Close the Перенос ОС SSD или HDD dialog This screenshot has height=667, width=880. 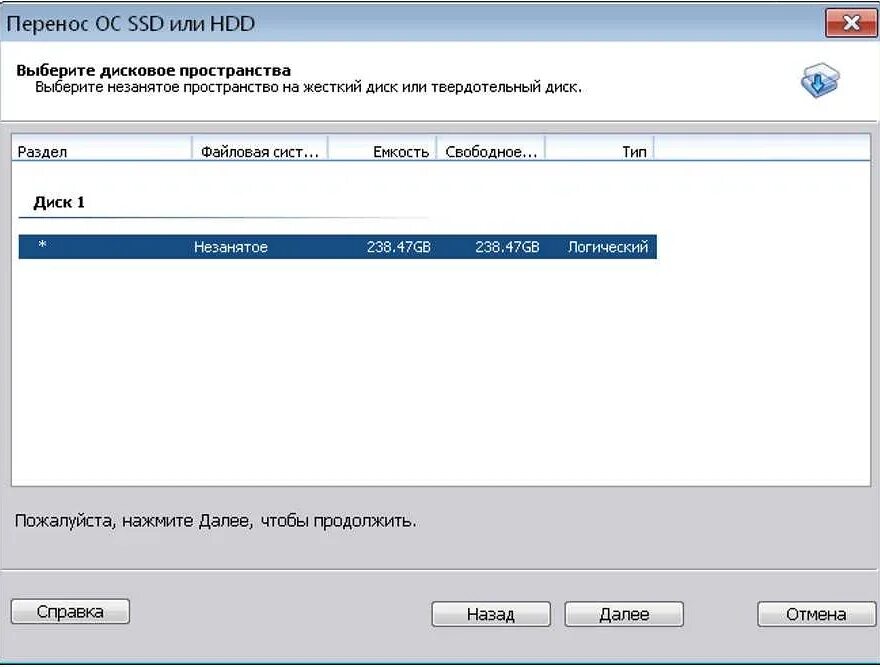(x=851, y=23)
